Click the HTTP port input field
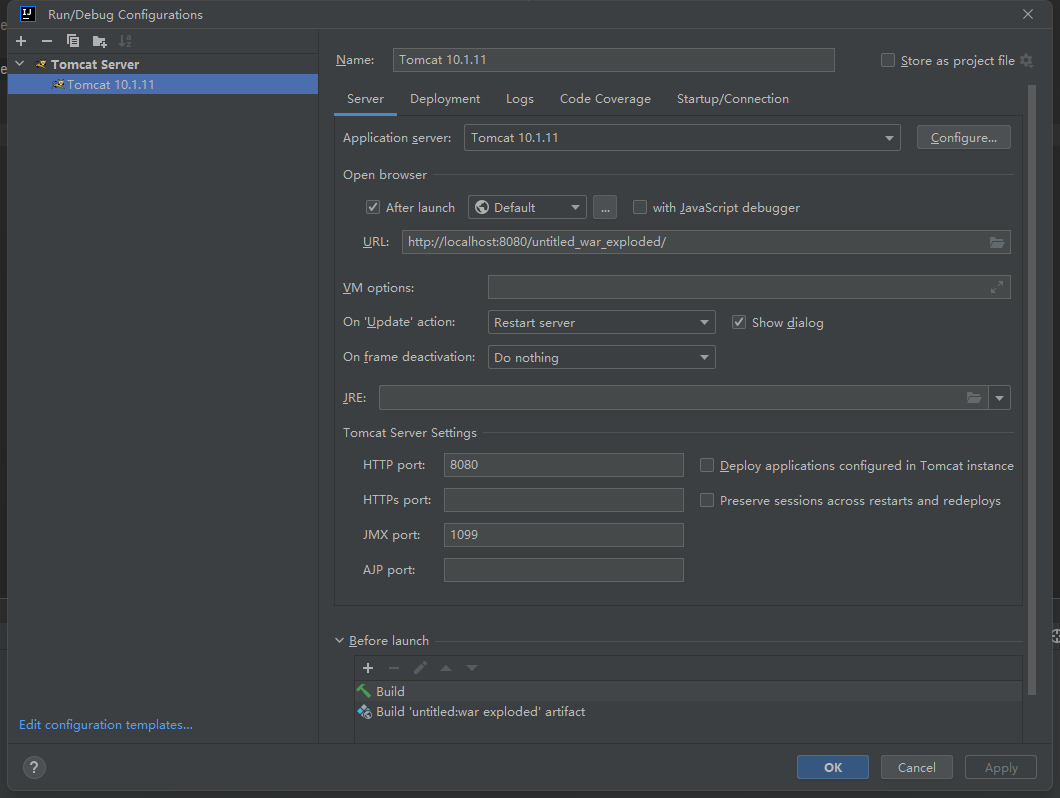Viewport: 1060px width, 798px height. pyautogui.click(x=563, y=465)
